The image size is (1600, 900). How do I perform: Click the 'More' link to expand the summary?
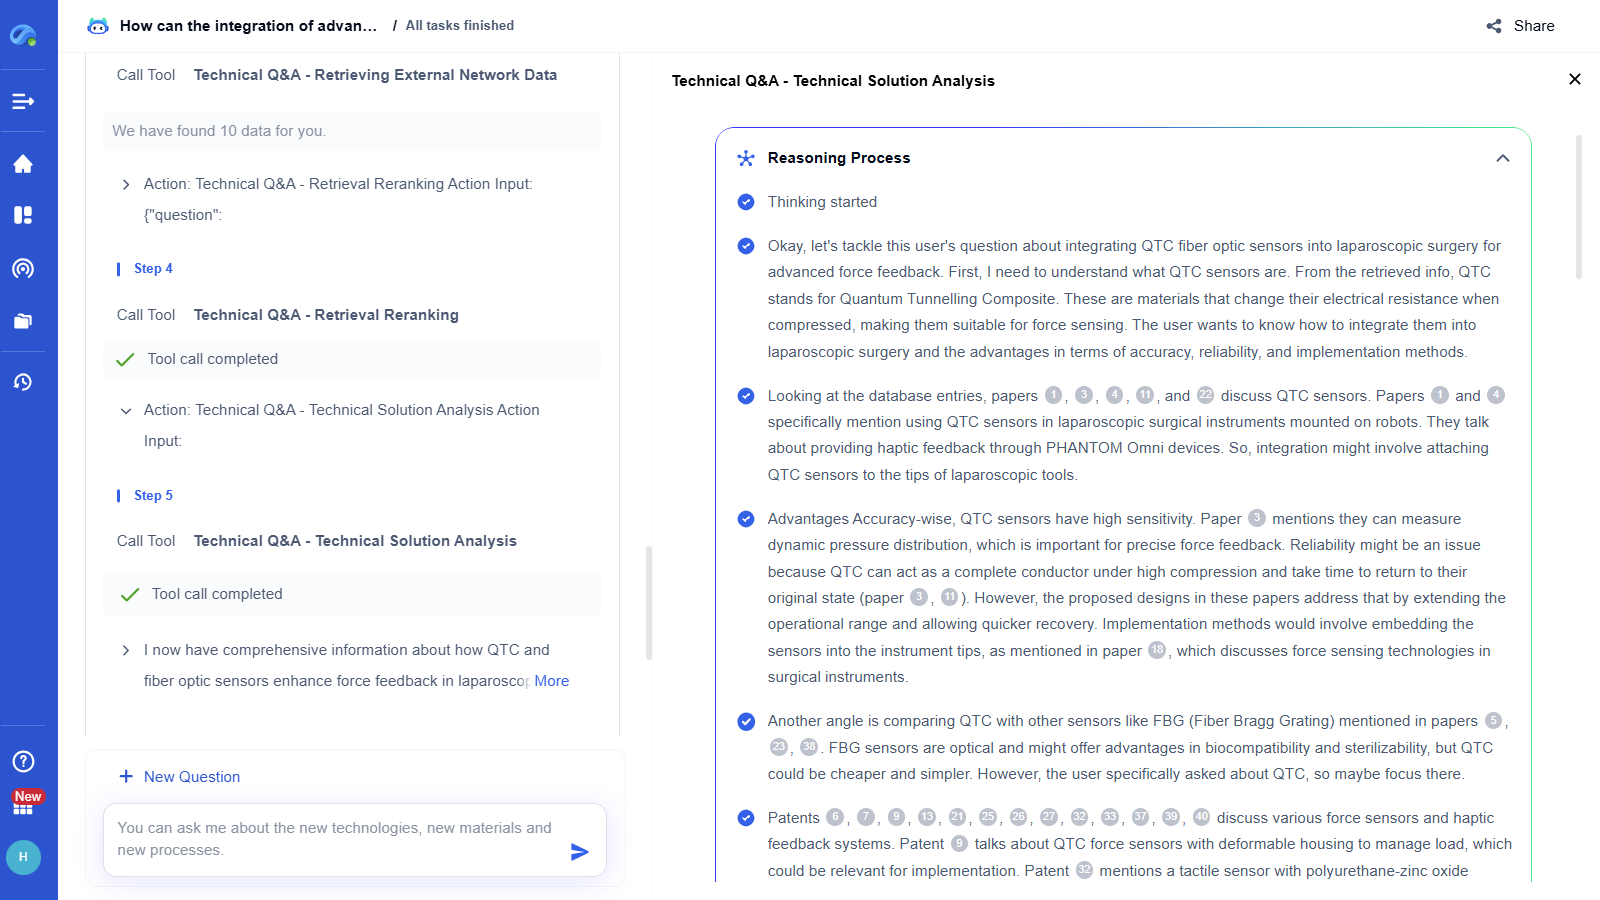(551, 681)
